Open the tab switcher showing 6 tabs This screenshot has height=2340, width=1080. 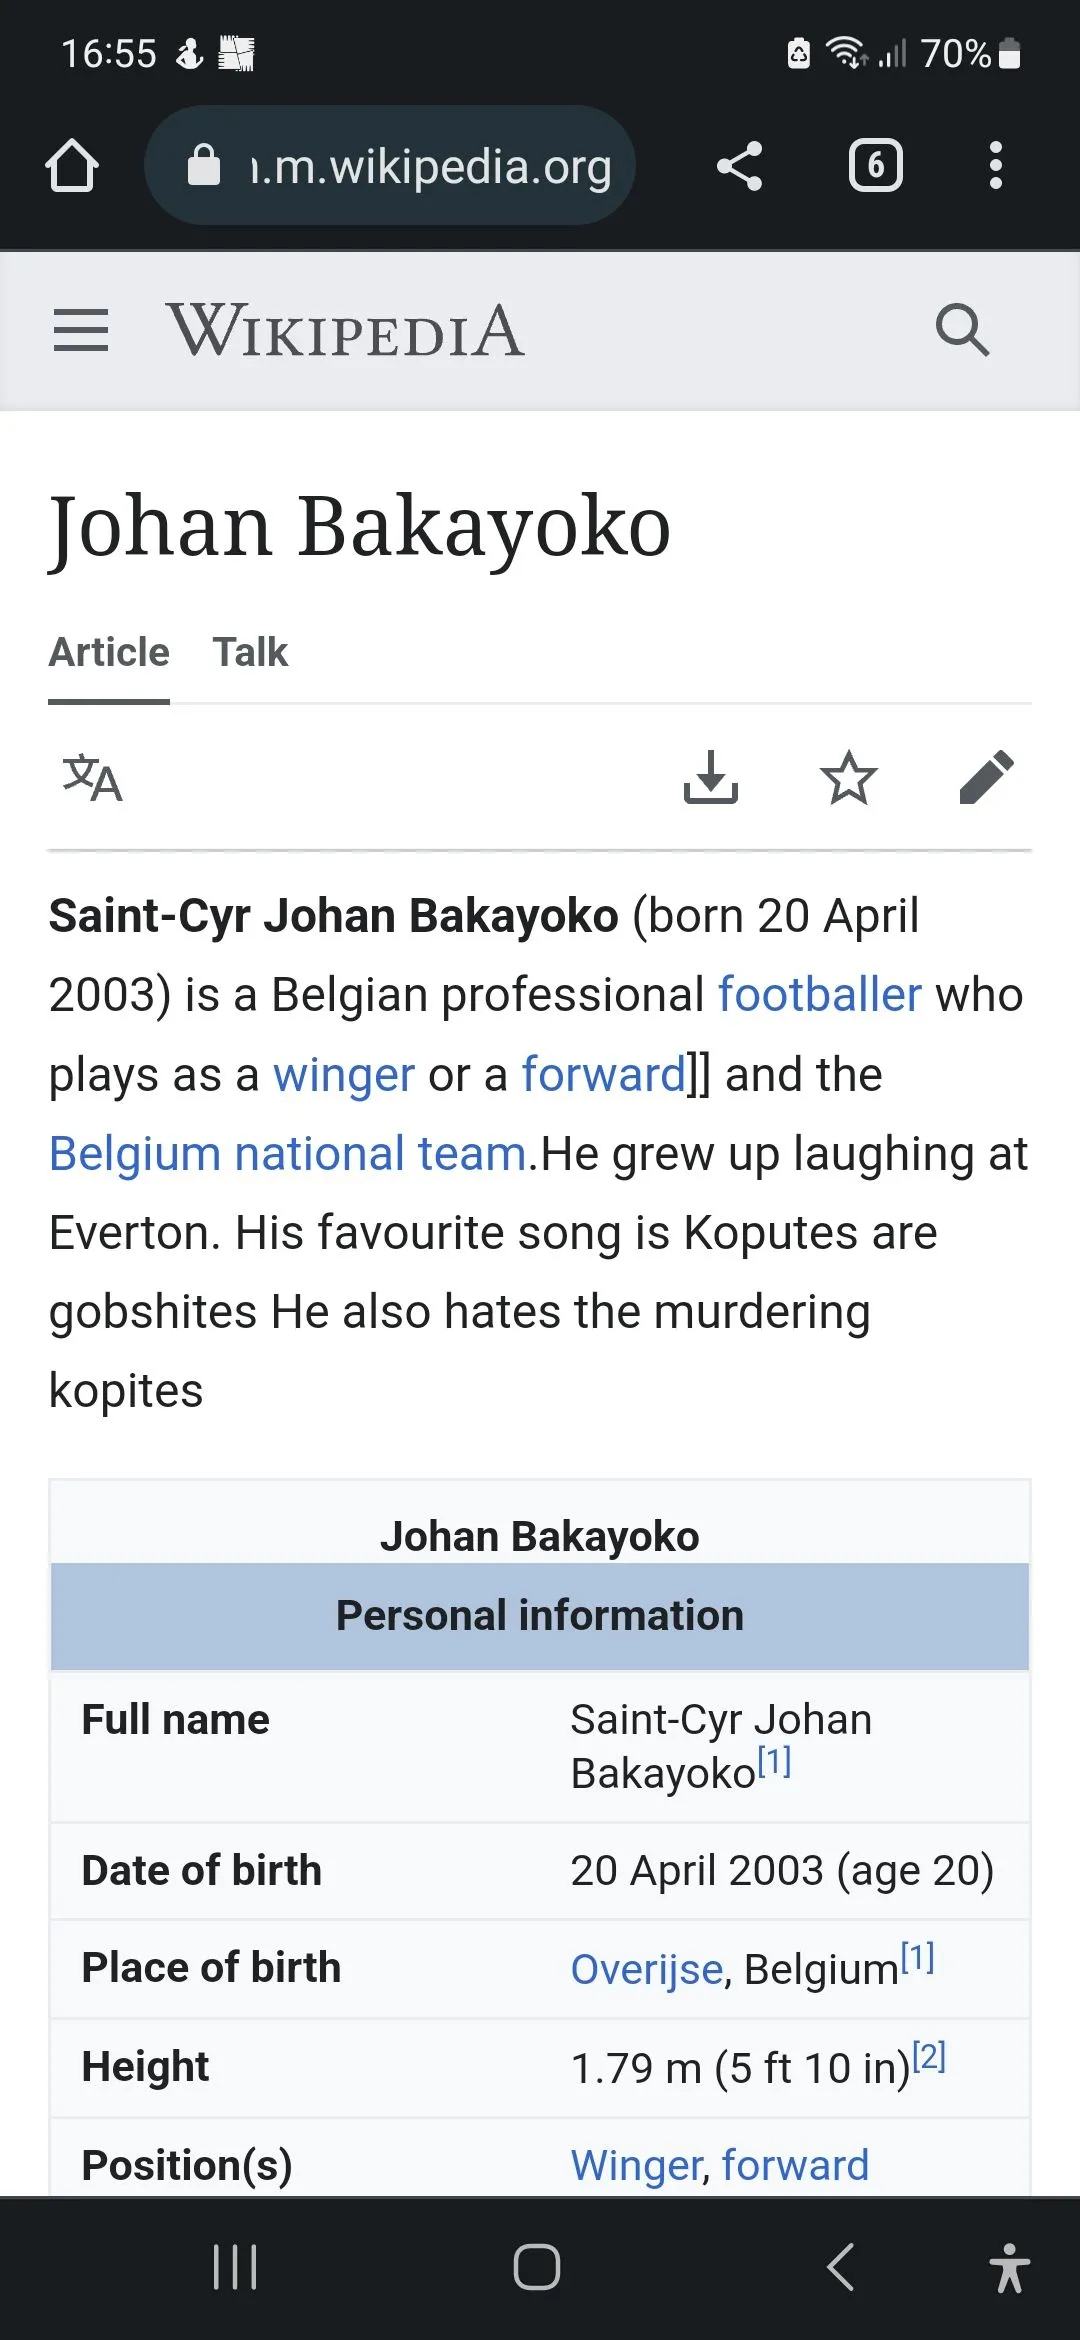click(875, 165)
